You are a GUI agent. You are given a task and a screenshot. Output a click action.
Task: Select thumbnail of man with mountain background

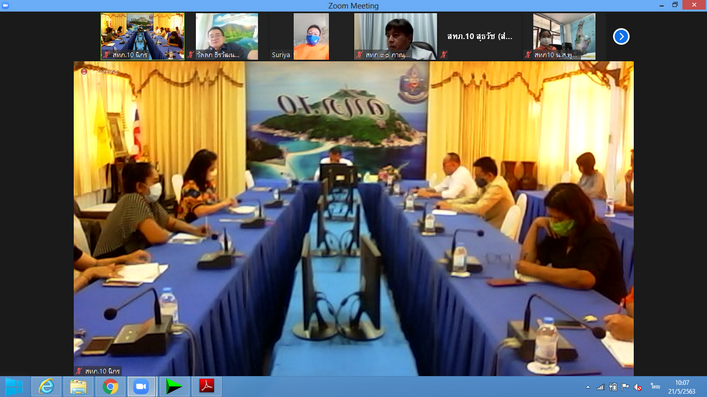coord(227,37)
